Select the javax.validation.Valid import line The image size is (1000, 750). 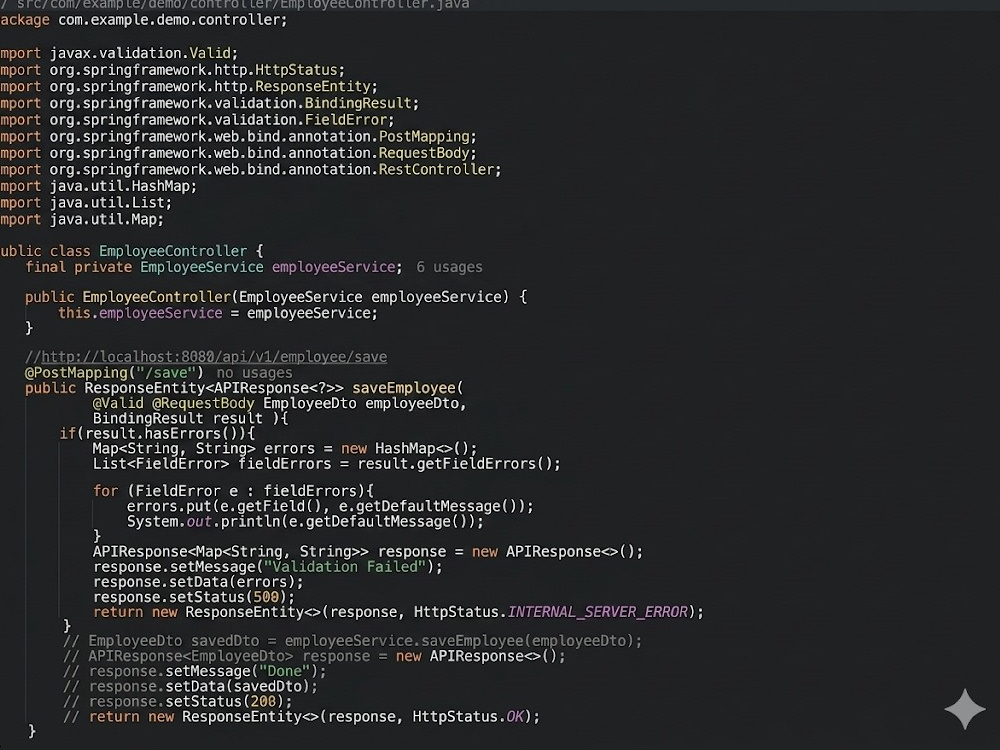pyautogui.click(x=119, y=53)
